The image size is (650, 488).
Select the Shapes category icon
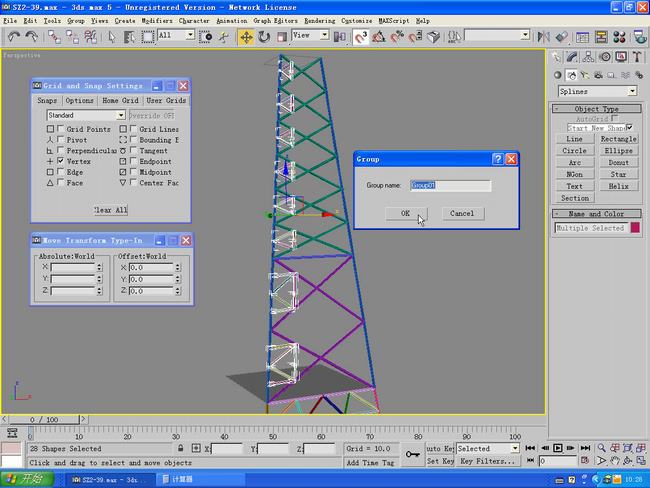click(572, 75)
